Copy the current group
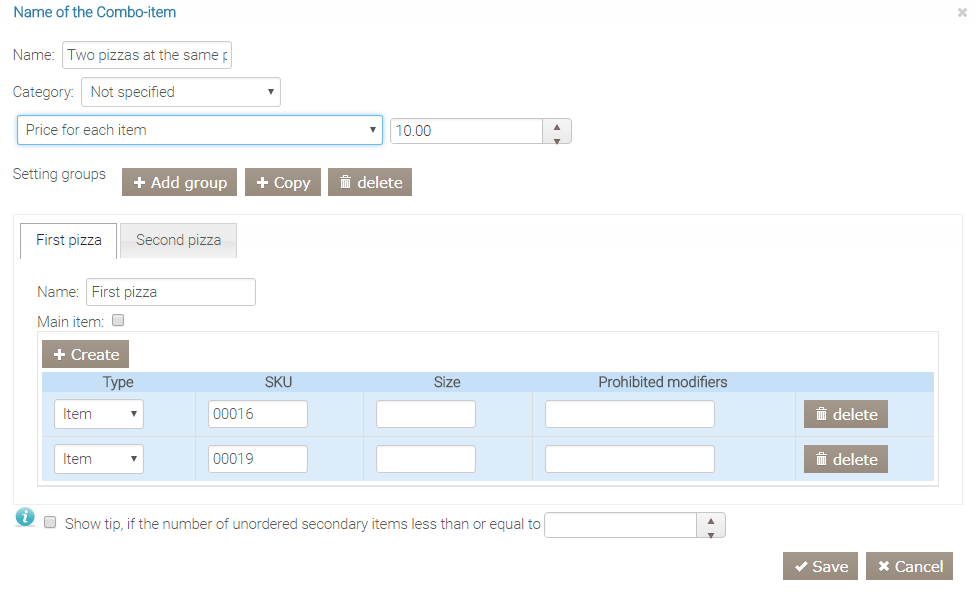980x594 pixels. click(282, 182)
